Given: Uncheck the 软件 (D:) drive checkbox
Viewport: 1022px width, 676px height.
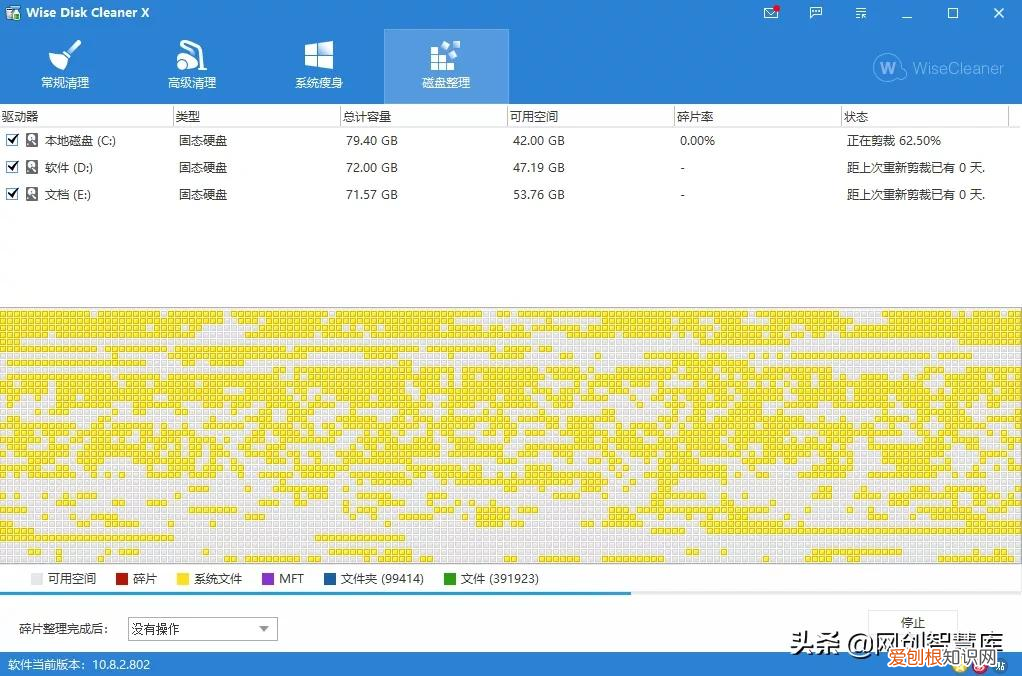Looking at the screenshot, I should [x=12, y=167].
